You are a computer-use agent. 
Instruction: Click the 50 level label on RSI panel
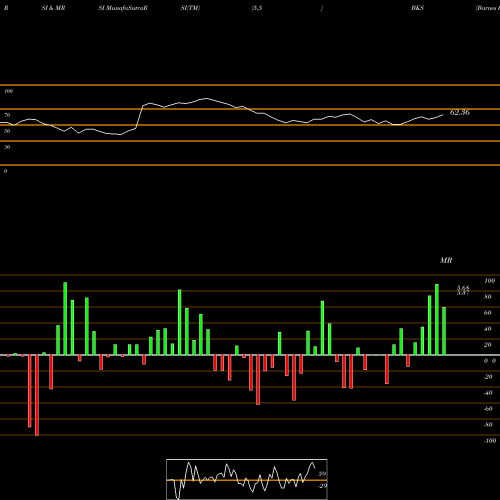[x=7, y=131]
